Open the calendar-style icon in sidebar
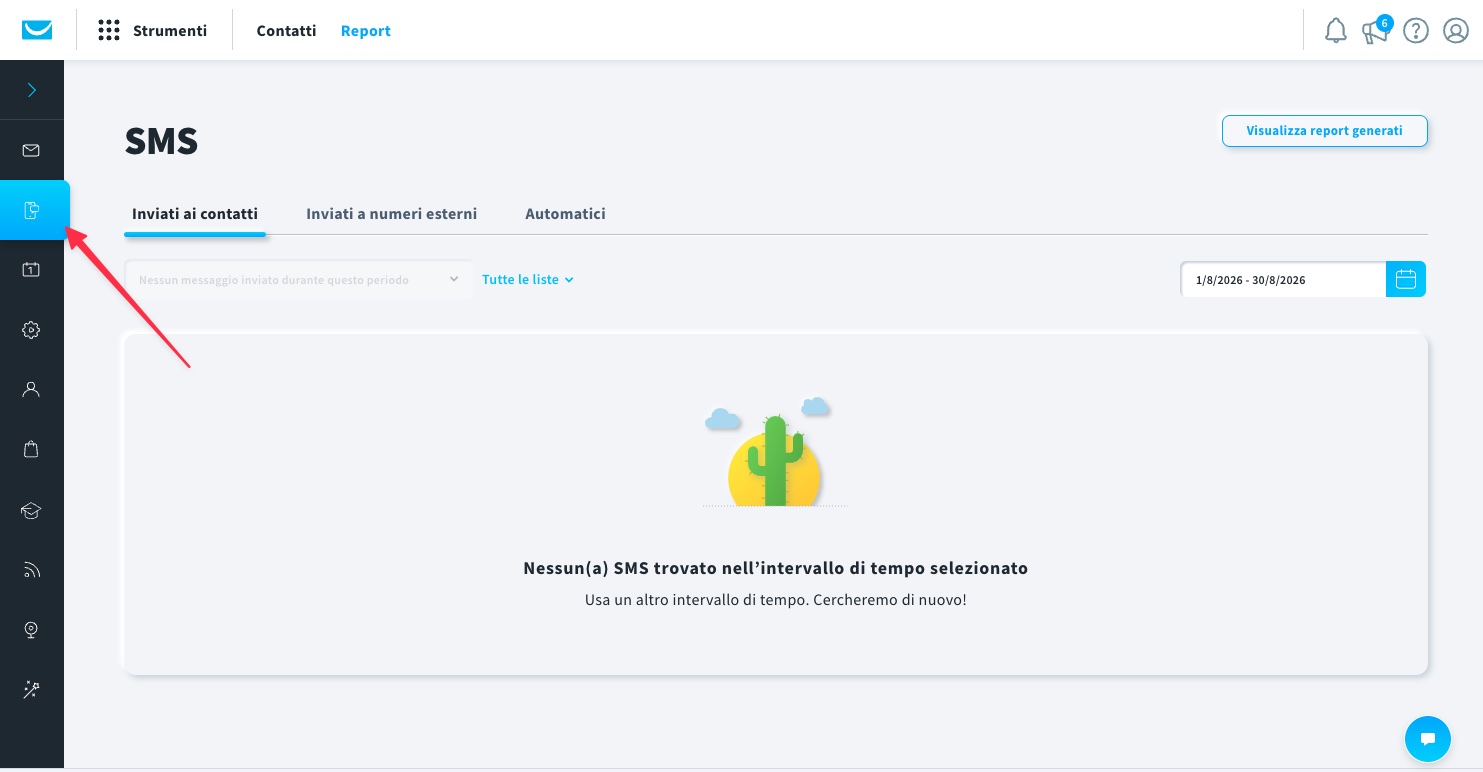The height and width of the screenshot is (772, 1483). pyautogui.click(x=31, y=270)
